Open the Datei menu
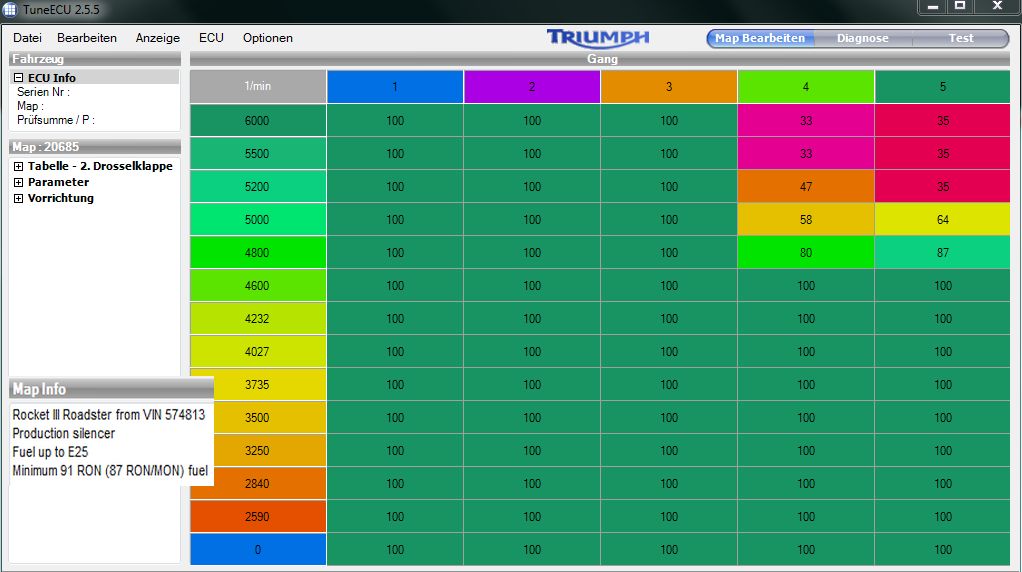Screen dimensions: 1022x572 [x=27, y=38]
